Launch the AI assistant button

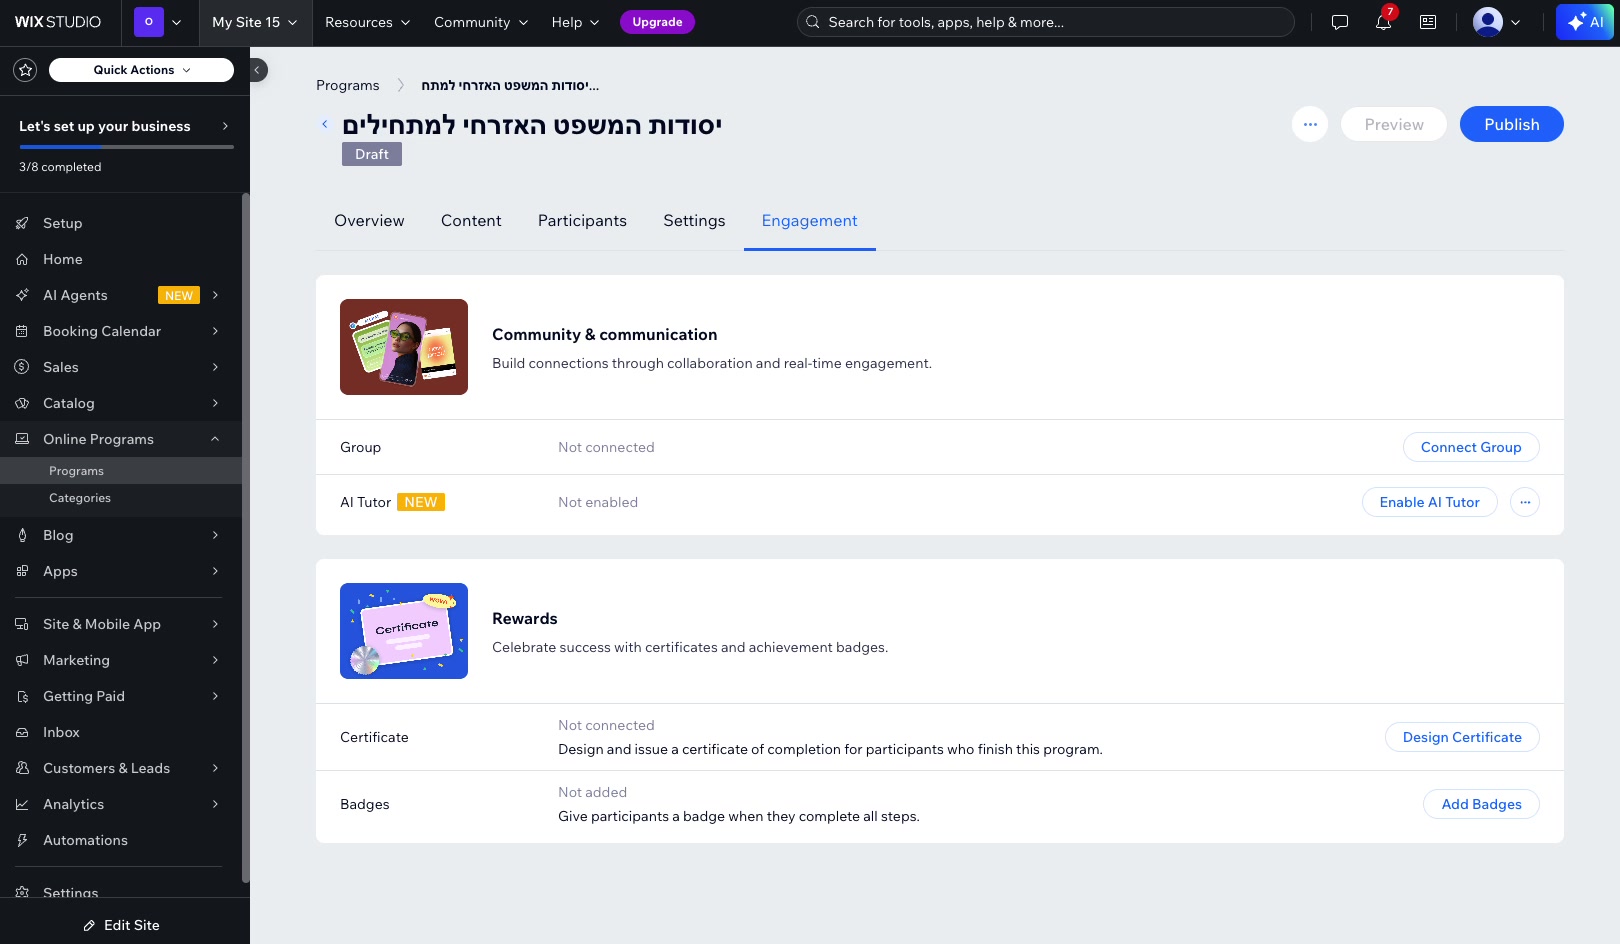tap(1585, 22)
